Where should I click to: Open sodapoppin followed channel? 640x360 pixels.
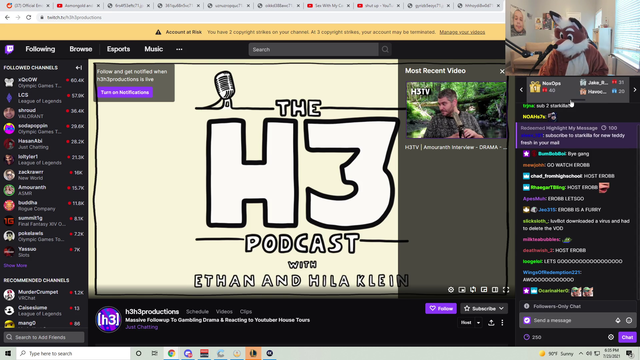tap(44, 129)
